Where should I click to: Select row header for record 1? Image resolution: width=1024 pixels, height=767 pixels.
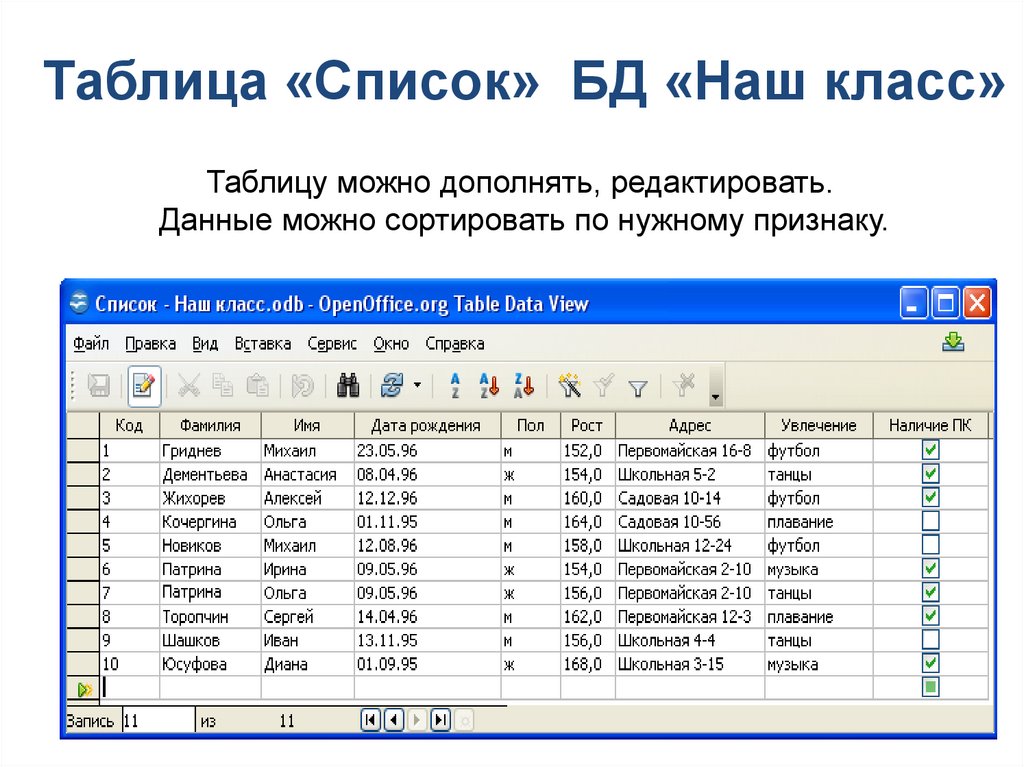point(83,450)
